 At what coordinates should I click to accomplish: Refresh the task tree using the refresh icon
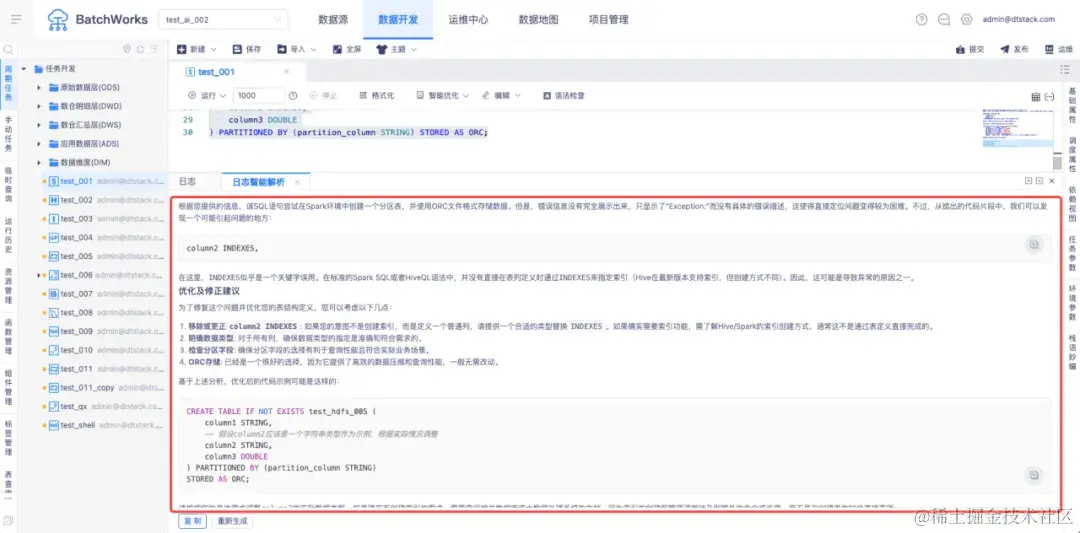click(141, 50)
